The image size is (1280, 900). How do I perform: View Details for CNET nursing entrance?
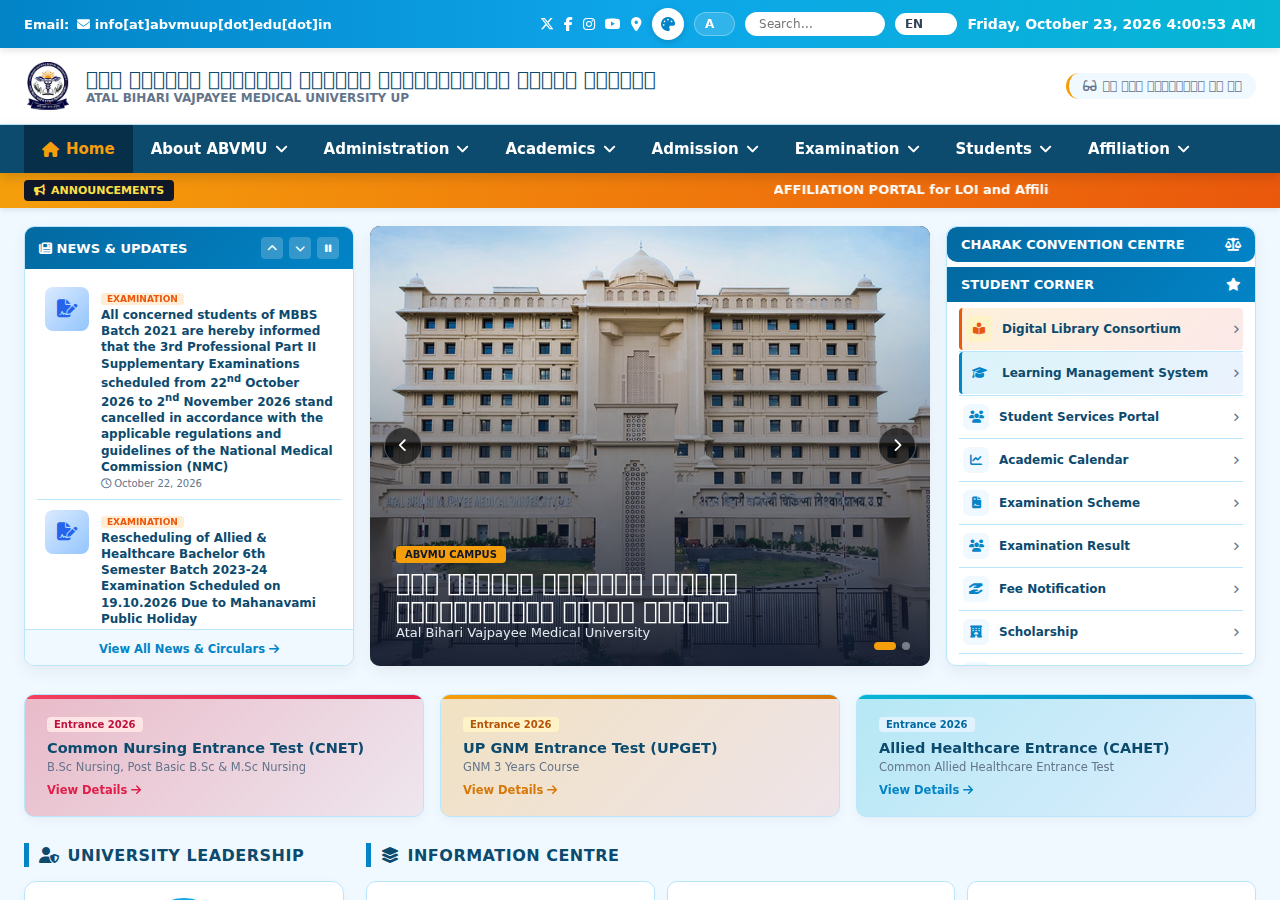(x=94, y=790)
